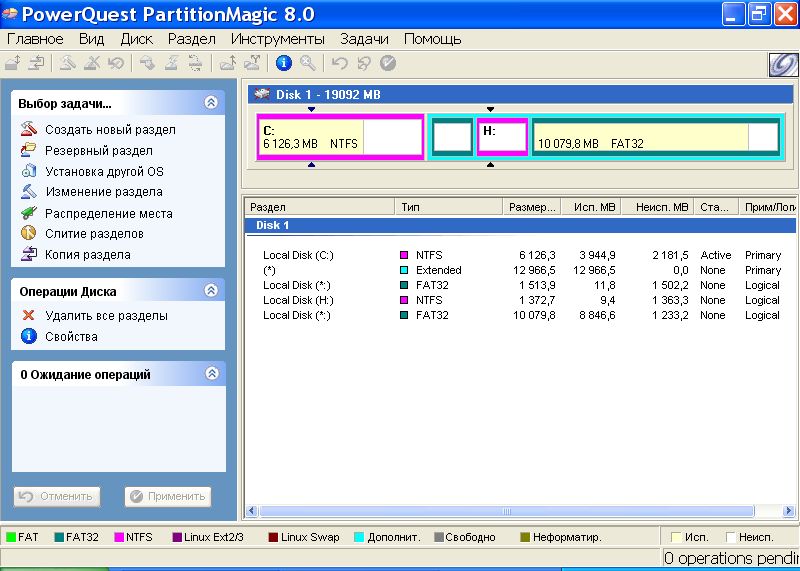
Task: Click the Установка другой OS icon
Action: tap(28, 171)
